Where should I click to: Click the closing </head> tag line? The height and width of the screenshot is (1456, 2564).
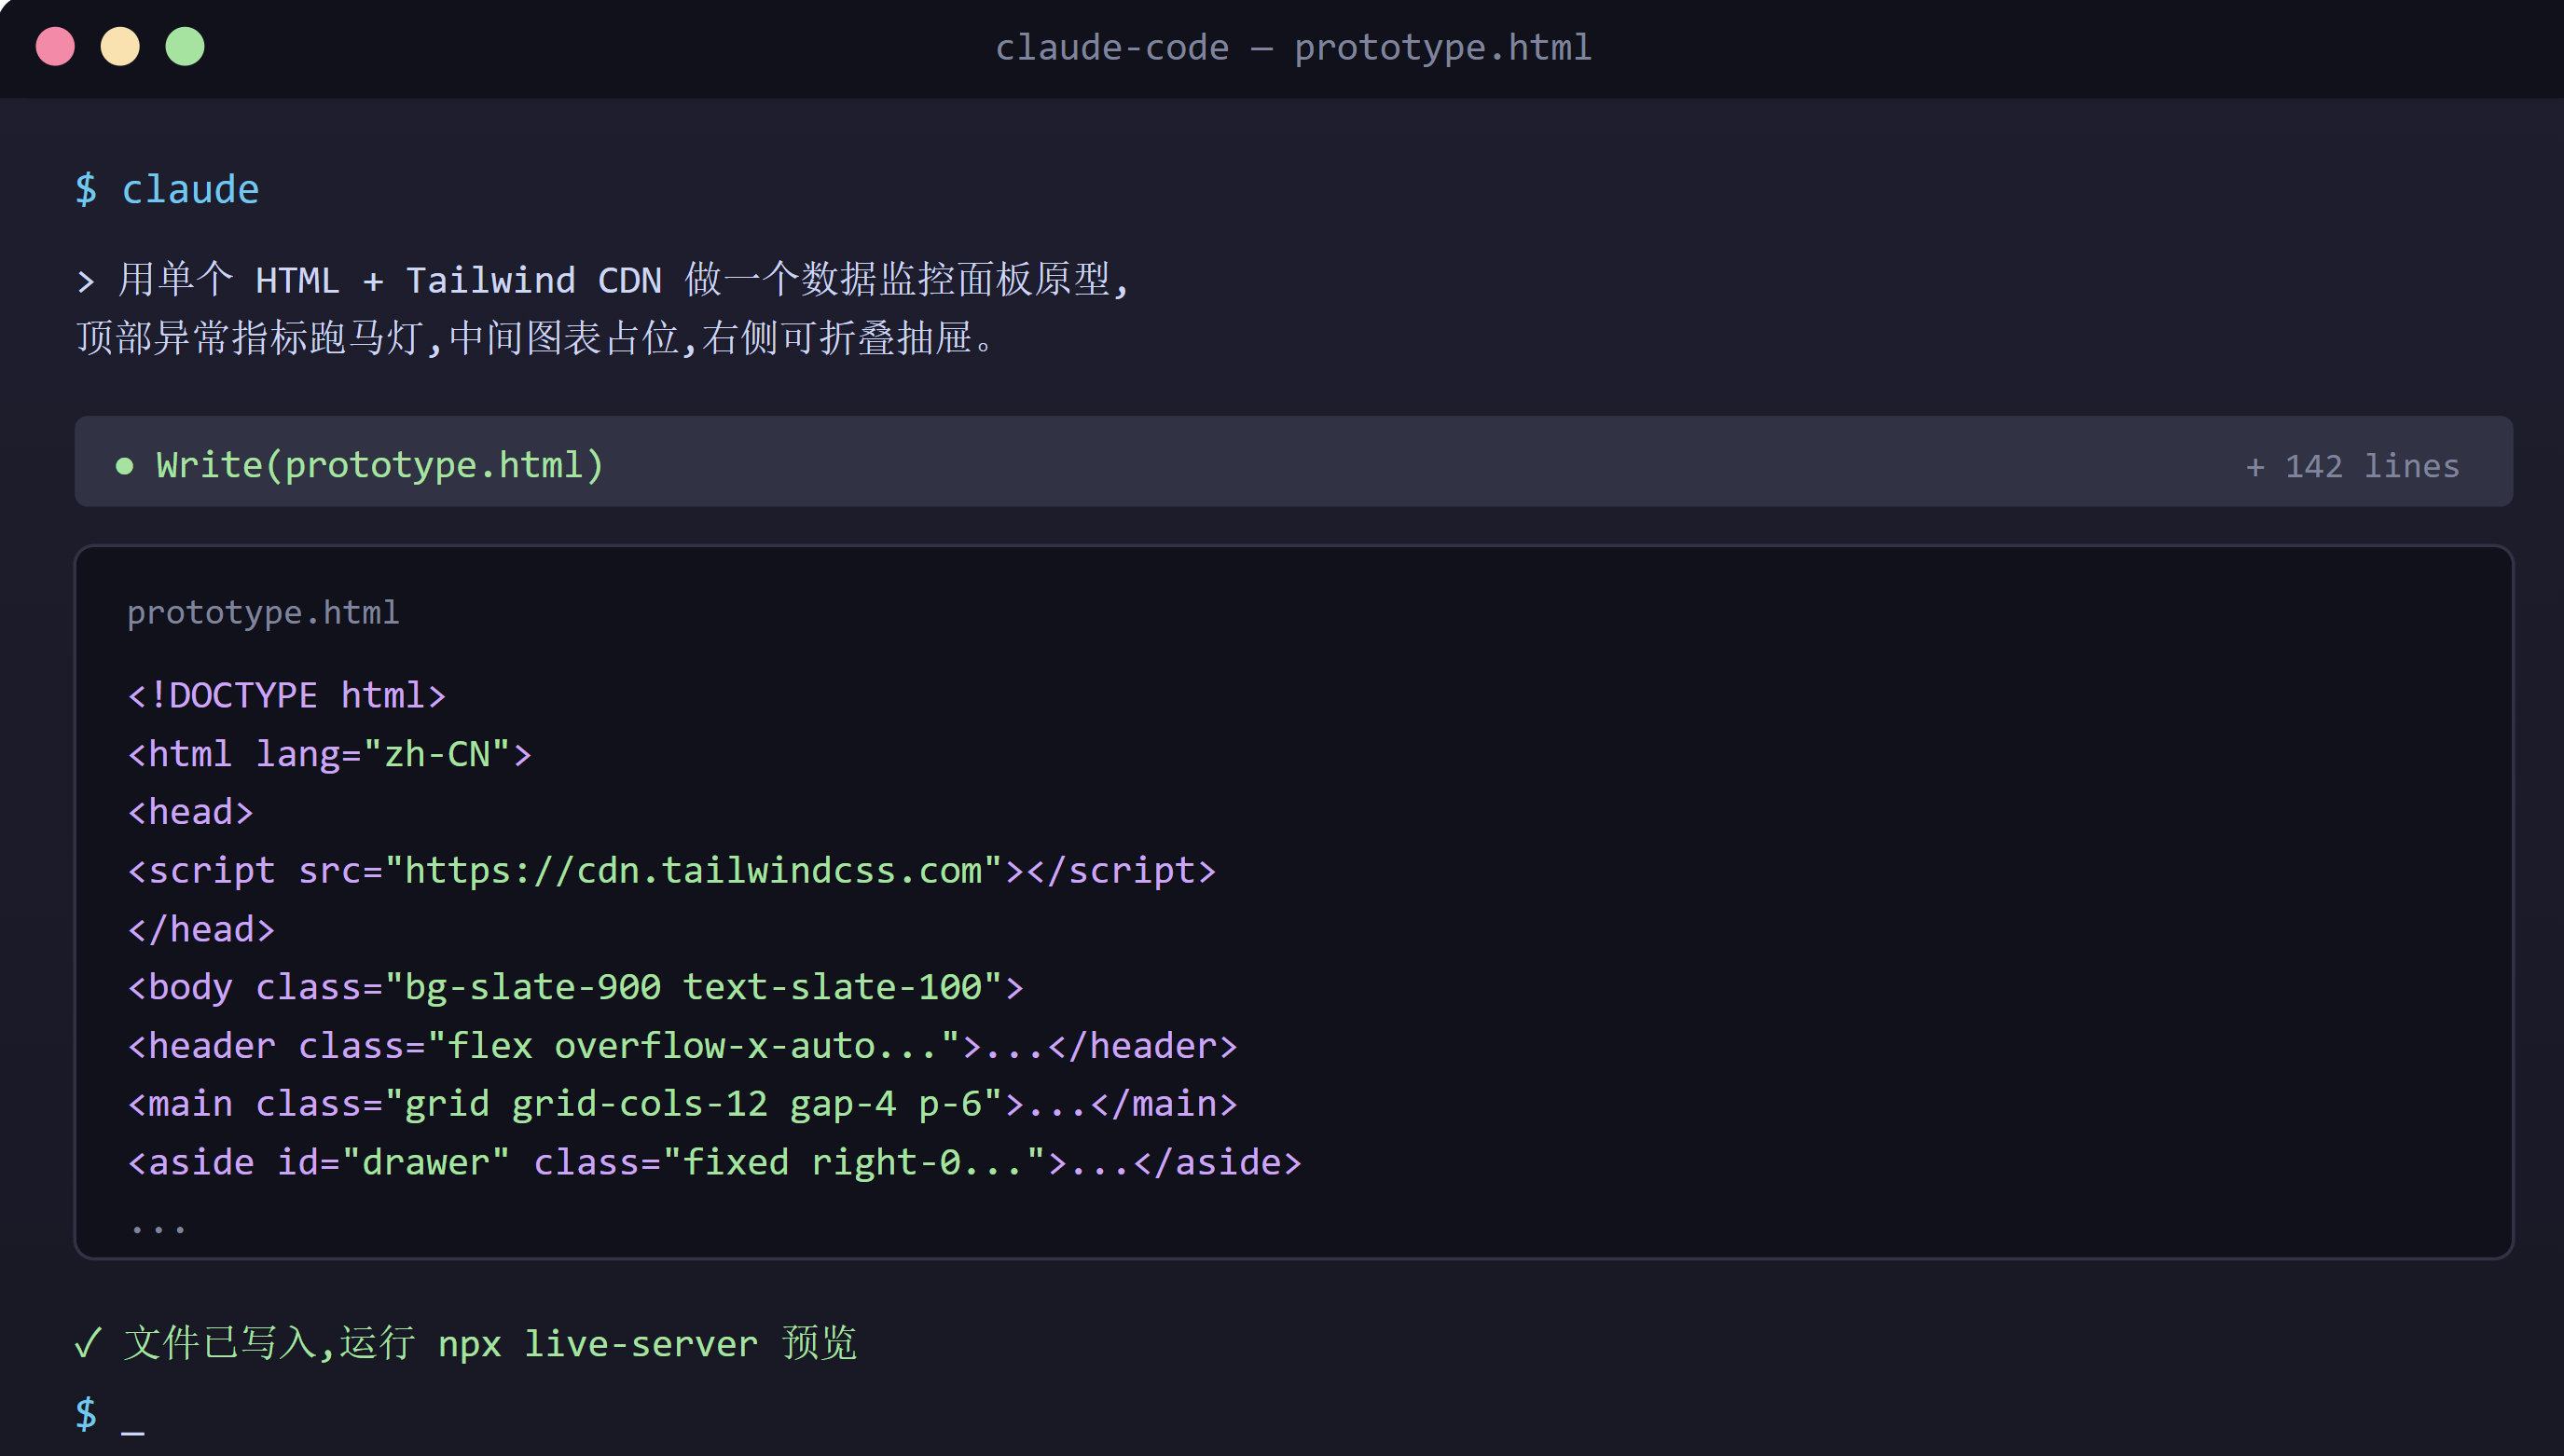pos(201,929)
